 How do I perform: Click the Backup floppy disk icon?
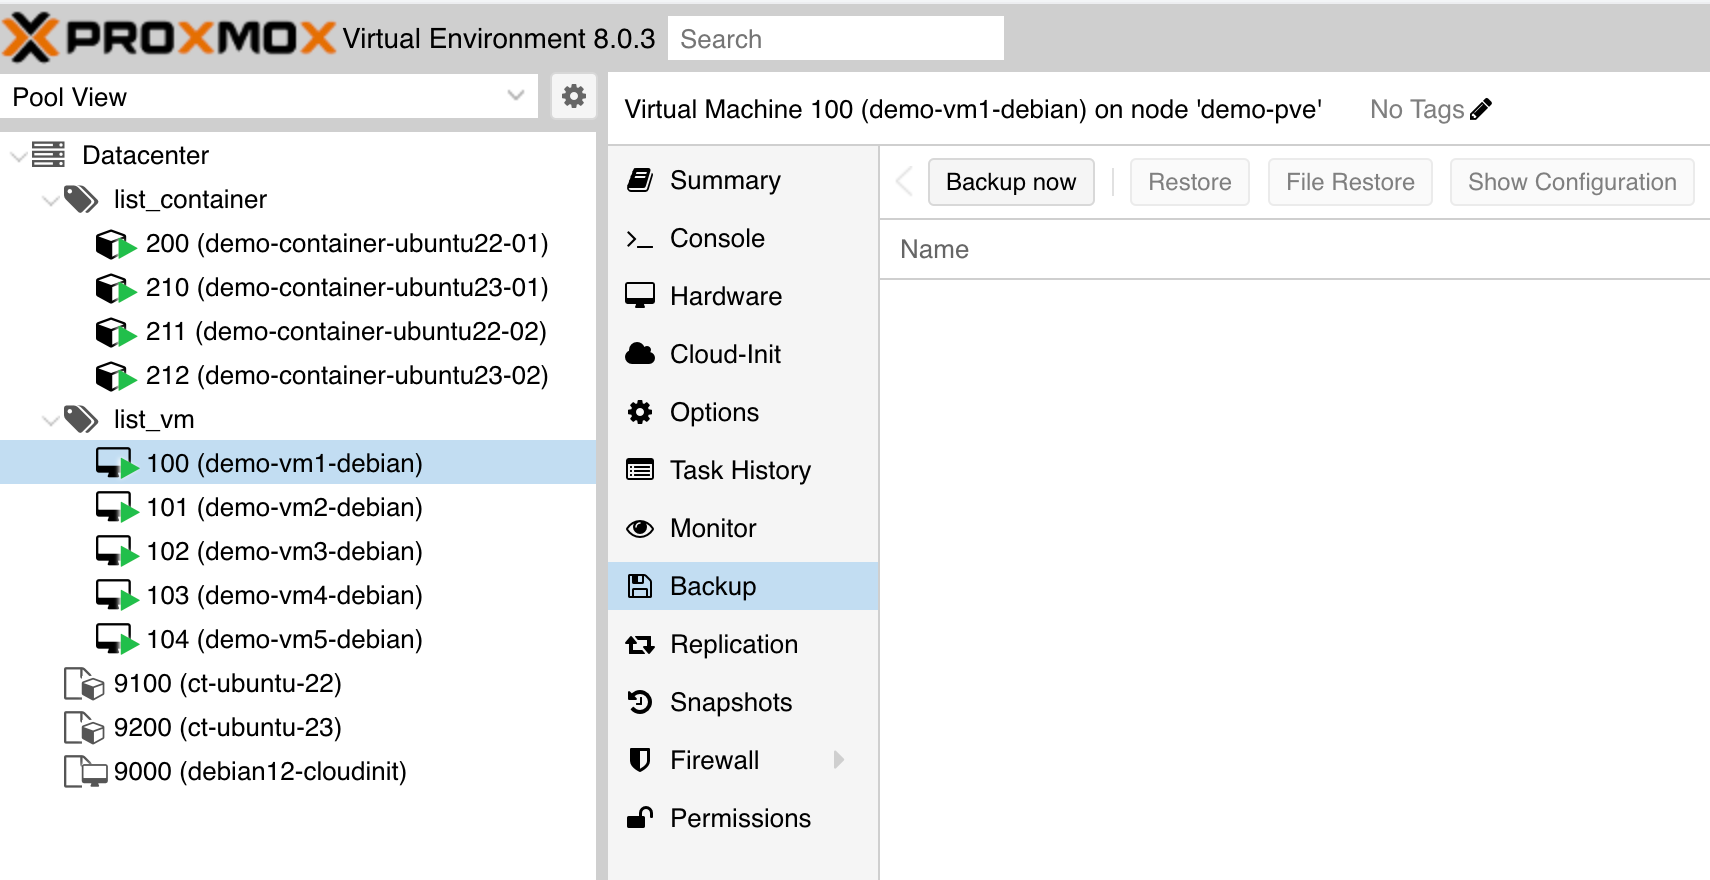pos(640,586)
